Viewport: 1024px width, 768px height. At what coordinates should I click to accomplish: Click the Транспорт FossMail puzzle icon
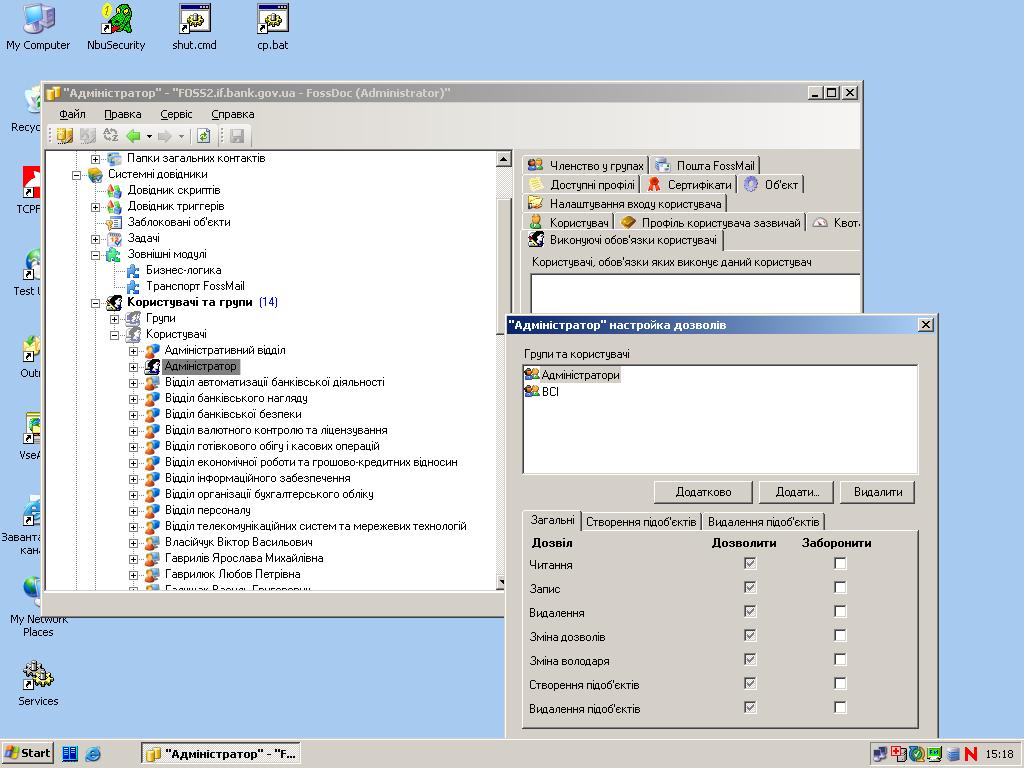133,287
